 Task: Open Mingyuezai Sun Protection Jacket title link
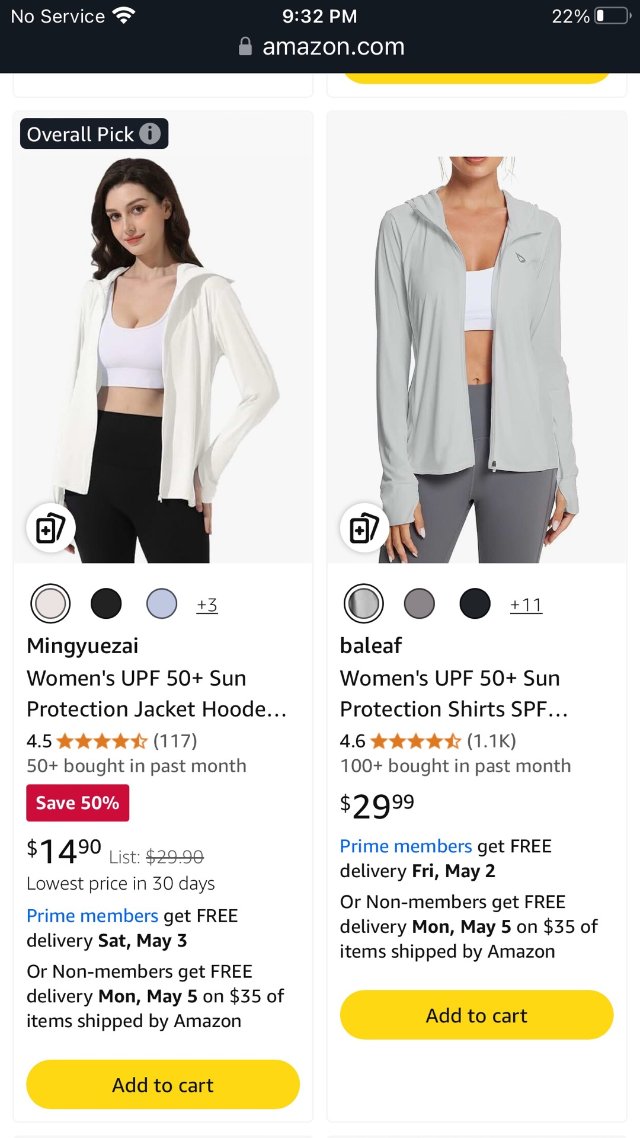click(157, 693)
